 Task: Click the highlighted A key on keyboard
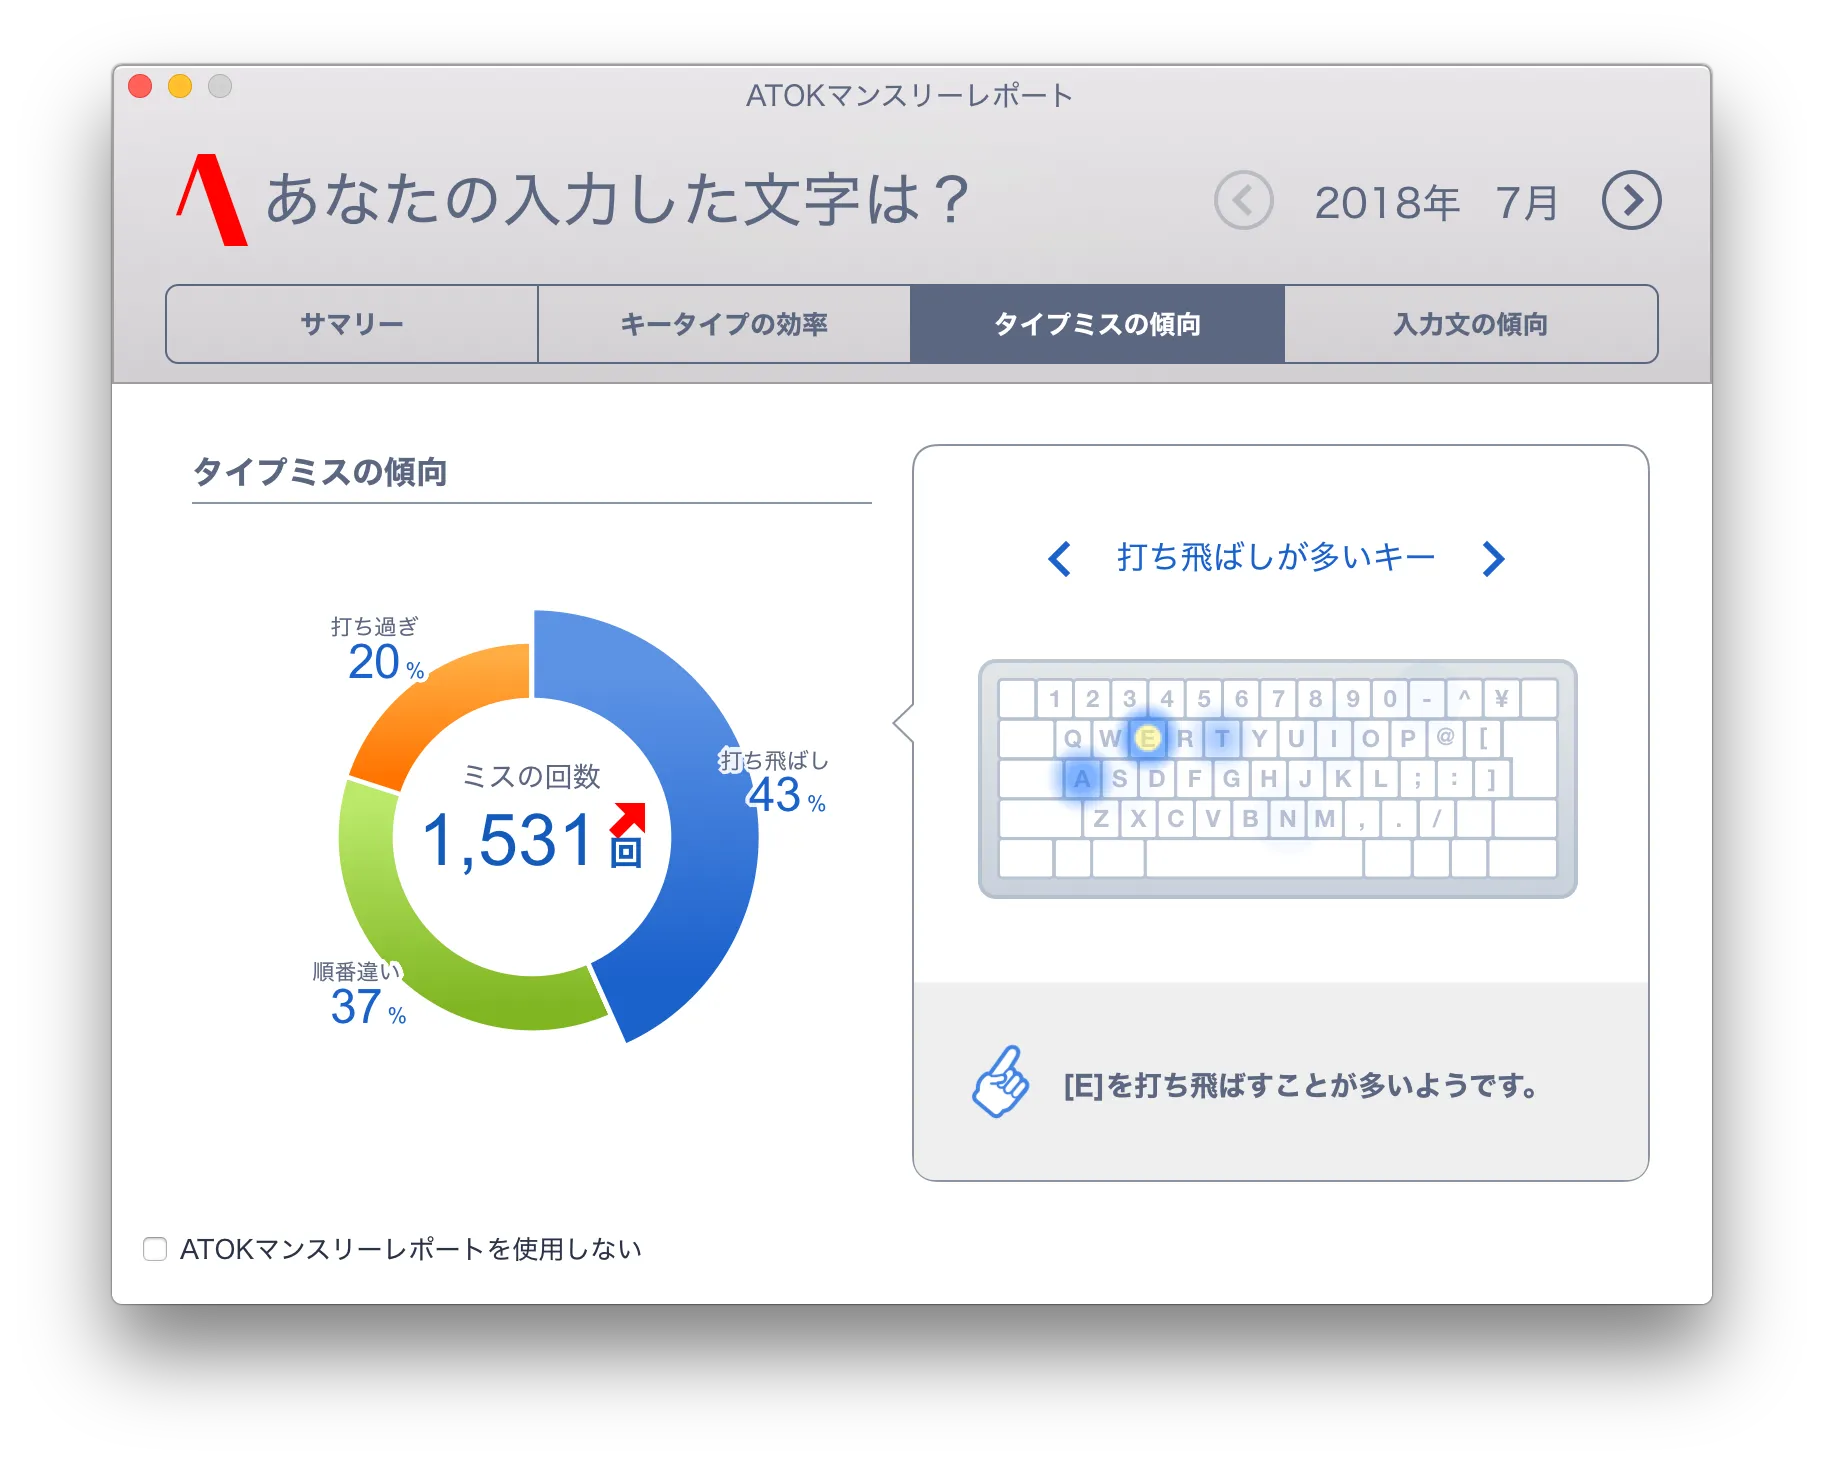coord(1081,779)
